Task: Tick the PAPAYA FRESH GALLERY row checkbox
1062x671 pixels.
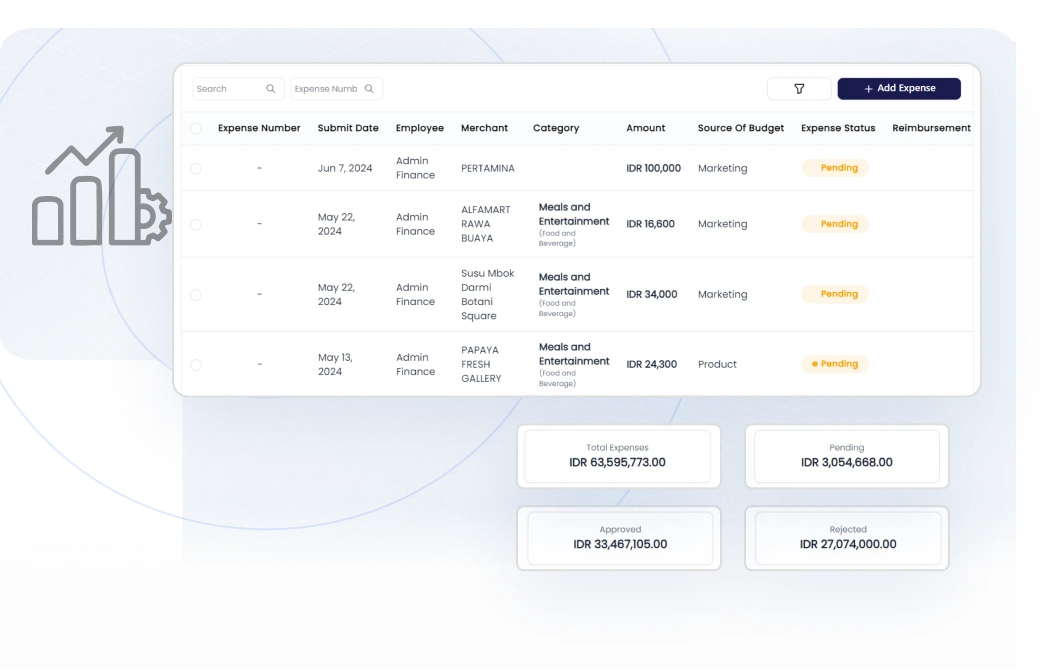Action: tap(195, 364)
